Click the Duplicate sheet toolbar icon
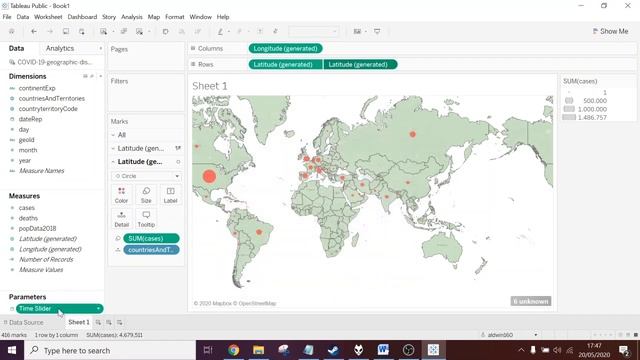Image resolution: width=640 pixels, height=360 pixels. click(124, 31)
